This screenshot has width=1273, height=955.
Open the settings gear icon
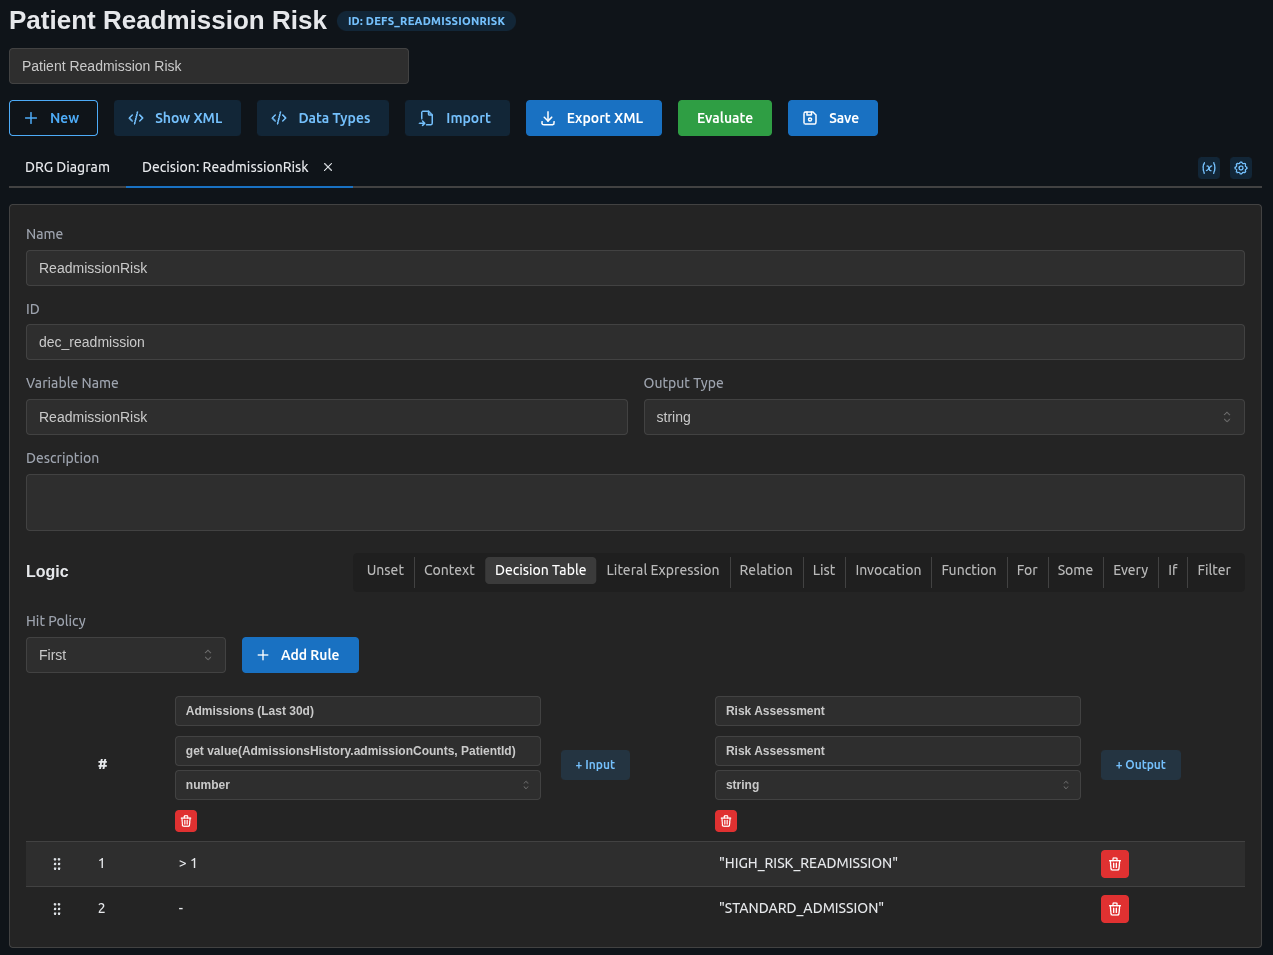[x=1240, y=168]
